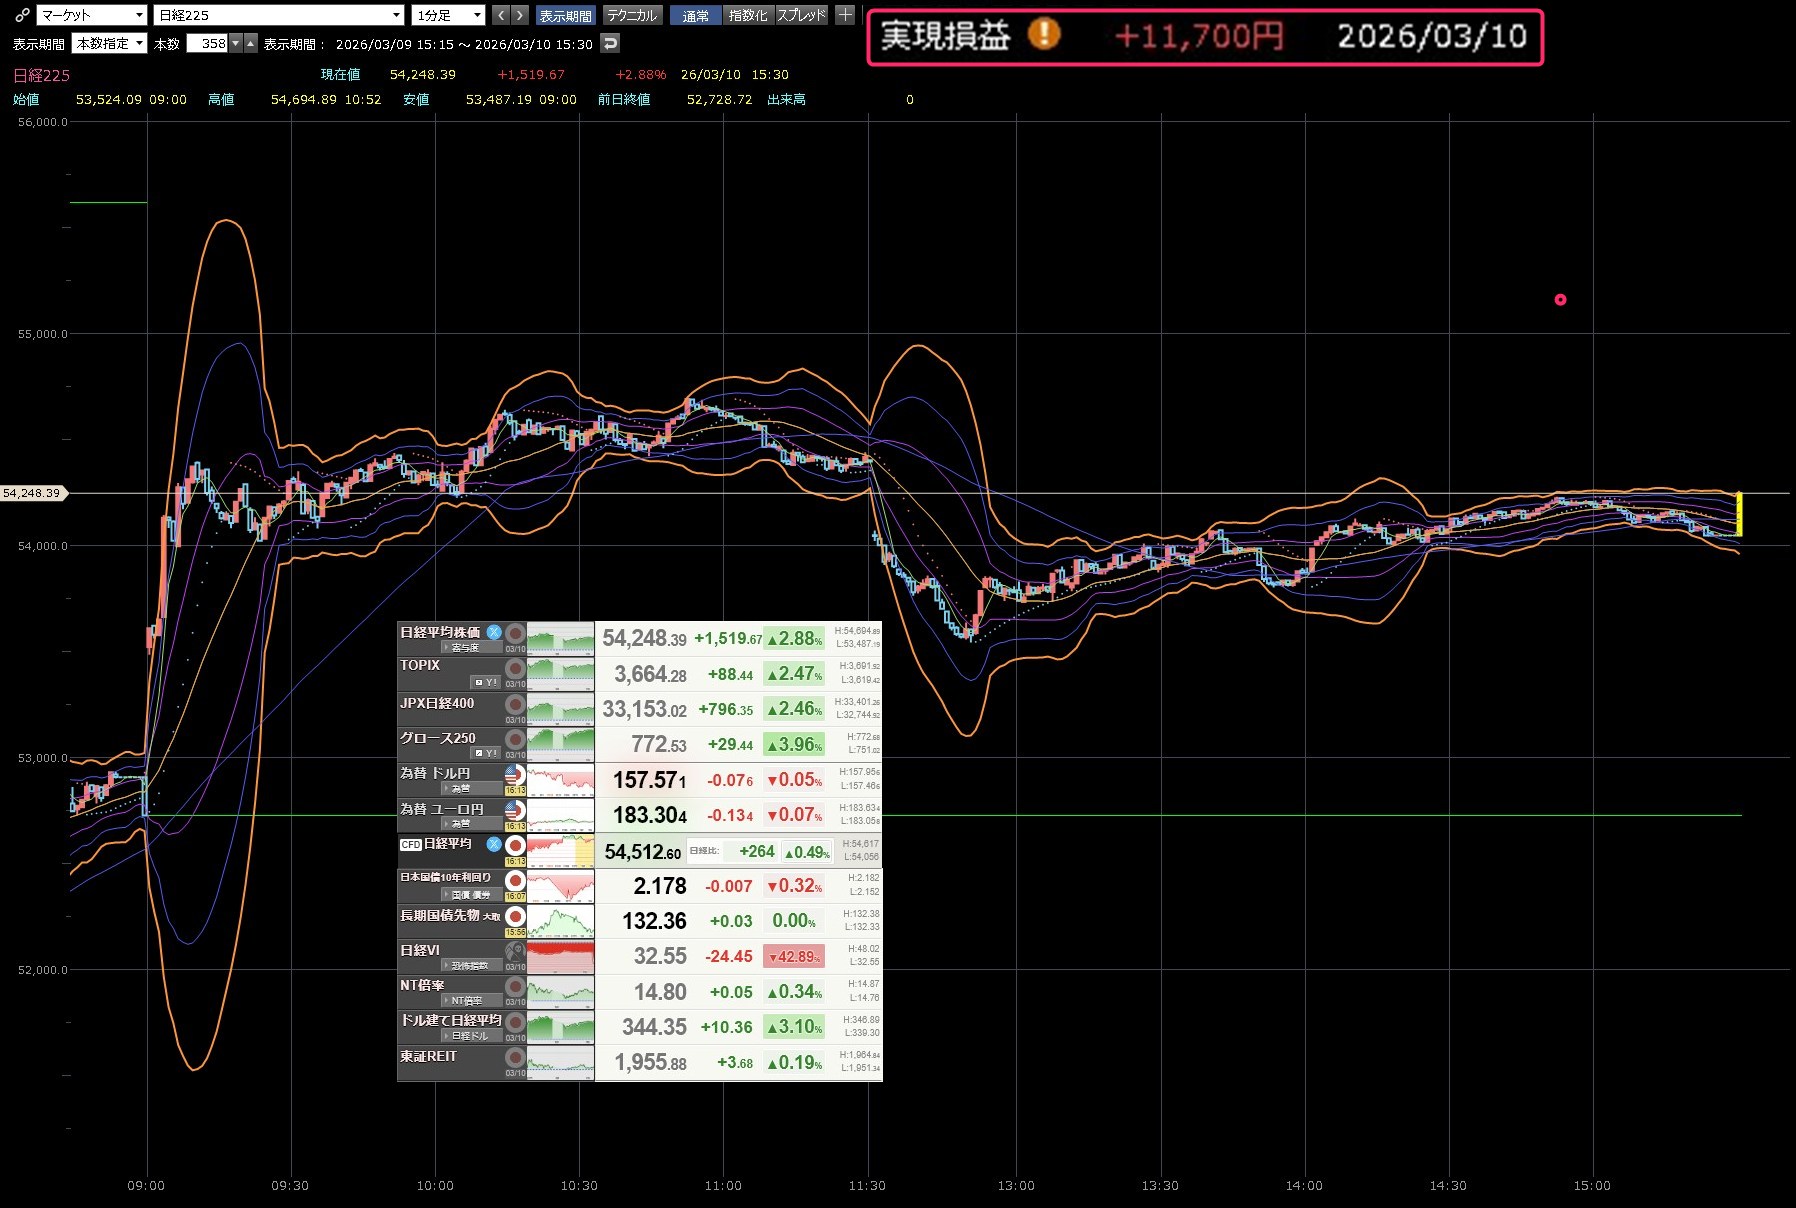The width and height of the screenshot is (1796, 1208).
Task: Click the US flag icon for 為替 ドル円
Action: (515, 775)
